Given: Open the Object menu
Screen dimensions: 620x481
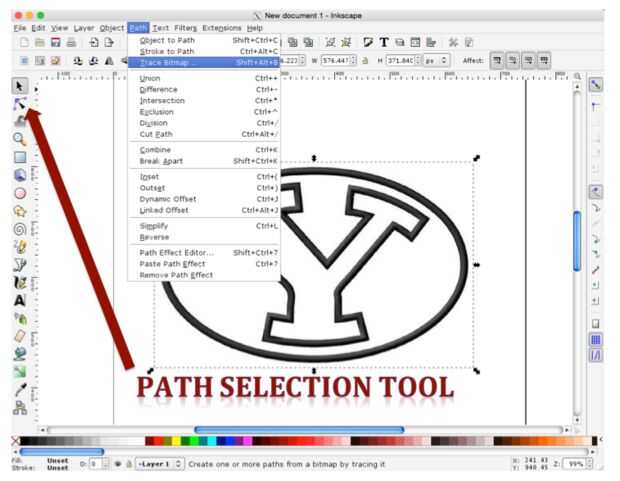Looking at the screenshot, I should 112,28.
